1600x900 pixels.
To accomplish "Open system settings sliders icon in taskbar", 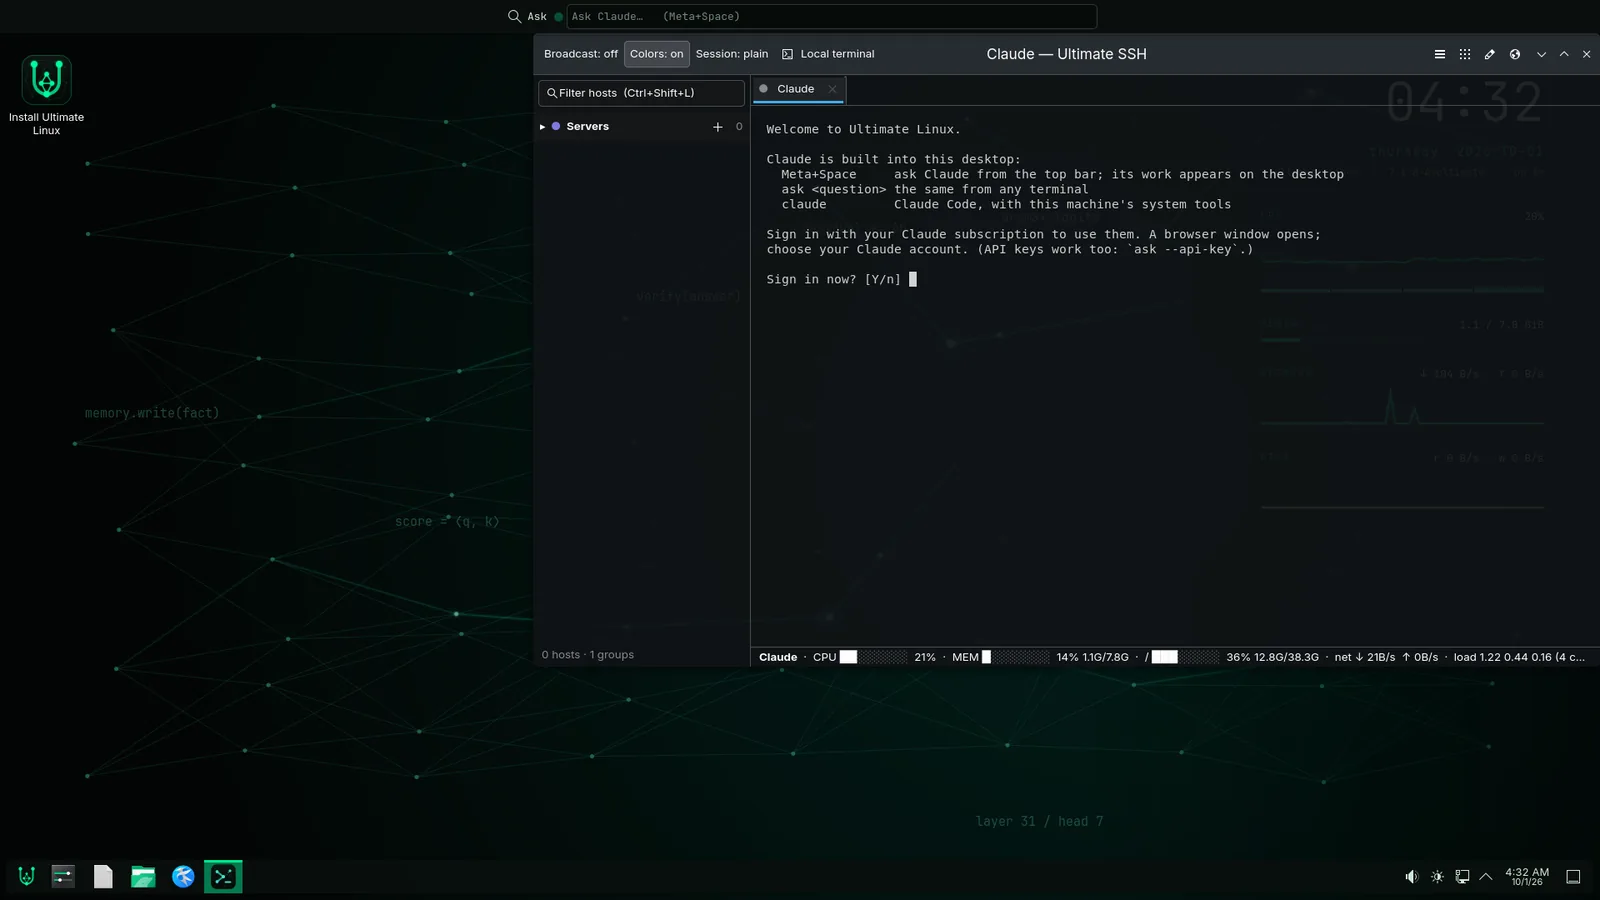I will [63, 877].
